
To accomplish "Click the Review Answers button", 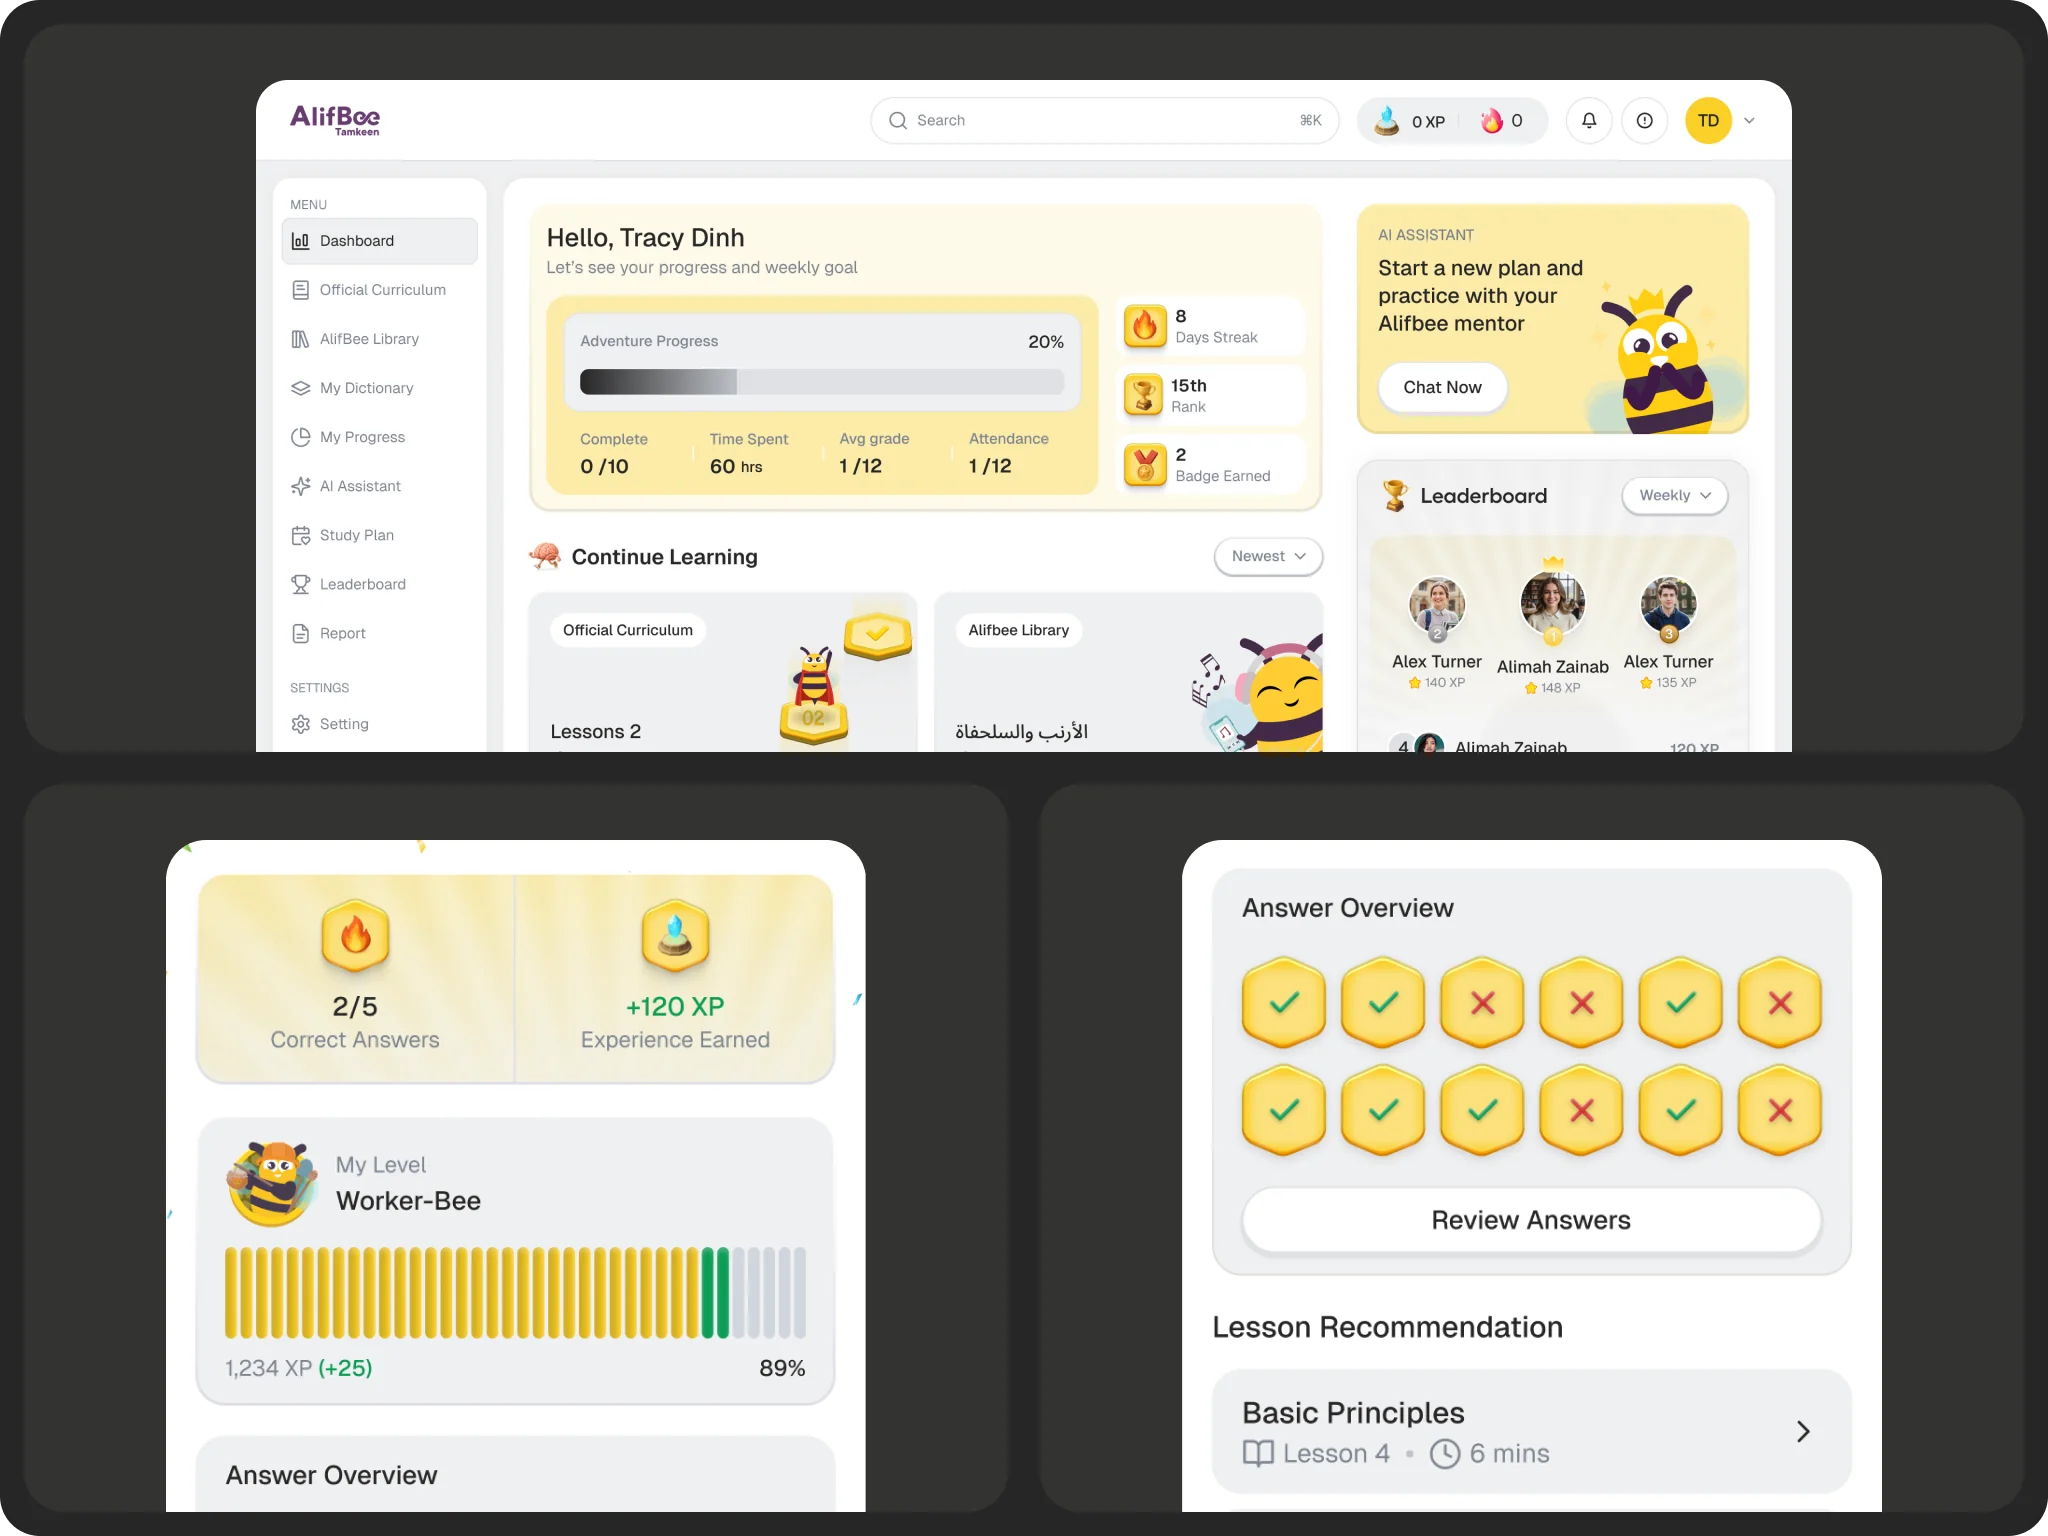I will pyautogui.click(x=1531, y=1220).
